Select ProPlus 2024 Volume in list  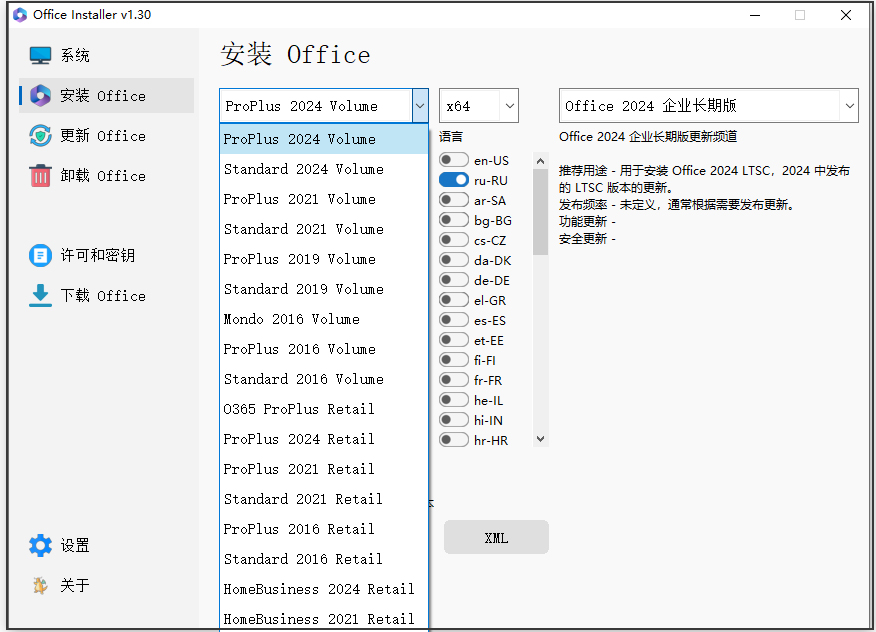[x=324, y=139]
